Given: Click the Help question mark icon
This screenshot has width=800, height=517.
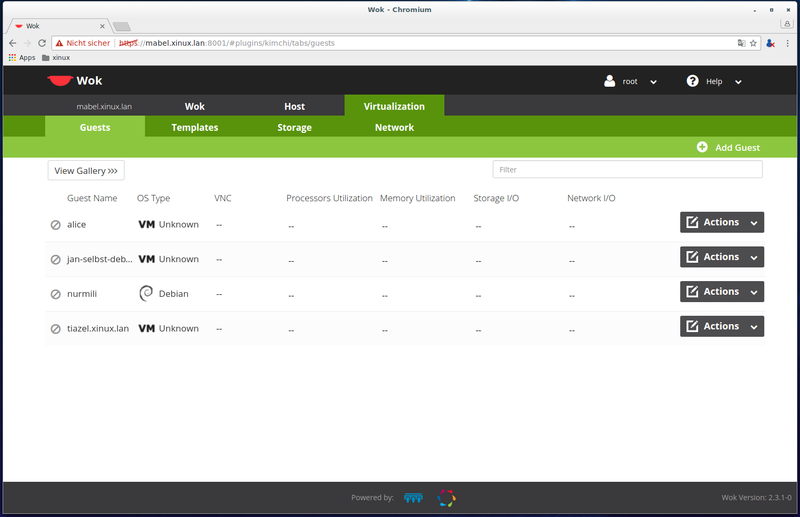Looking at the screenshot, I should point(692,81).
